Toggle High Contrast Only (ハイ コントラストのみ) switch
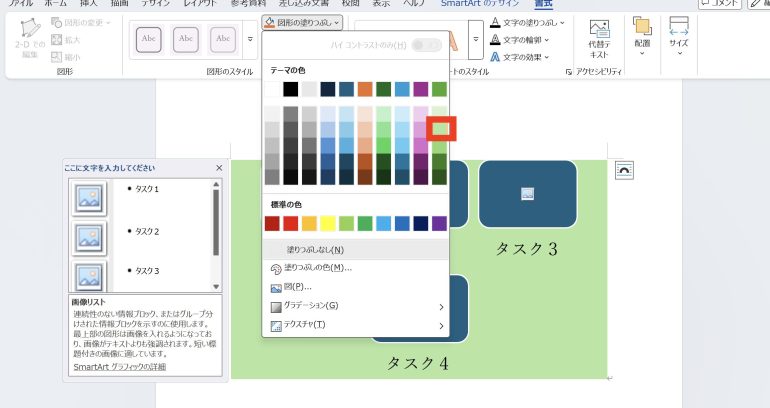 427,45
